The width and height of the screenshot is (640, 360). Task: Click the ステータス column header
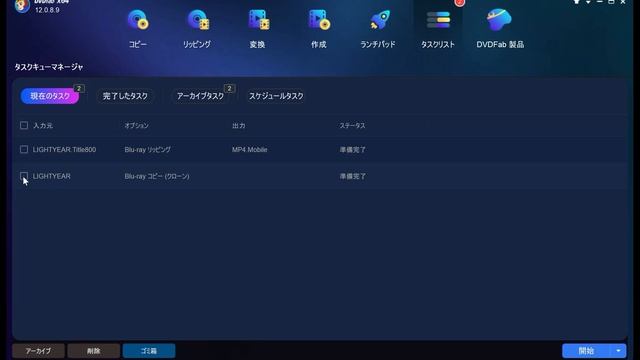(x=353, y=125)
